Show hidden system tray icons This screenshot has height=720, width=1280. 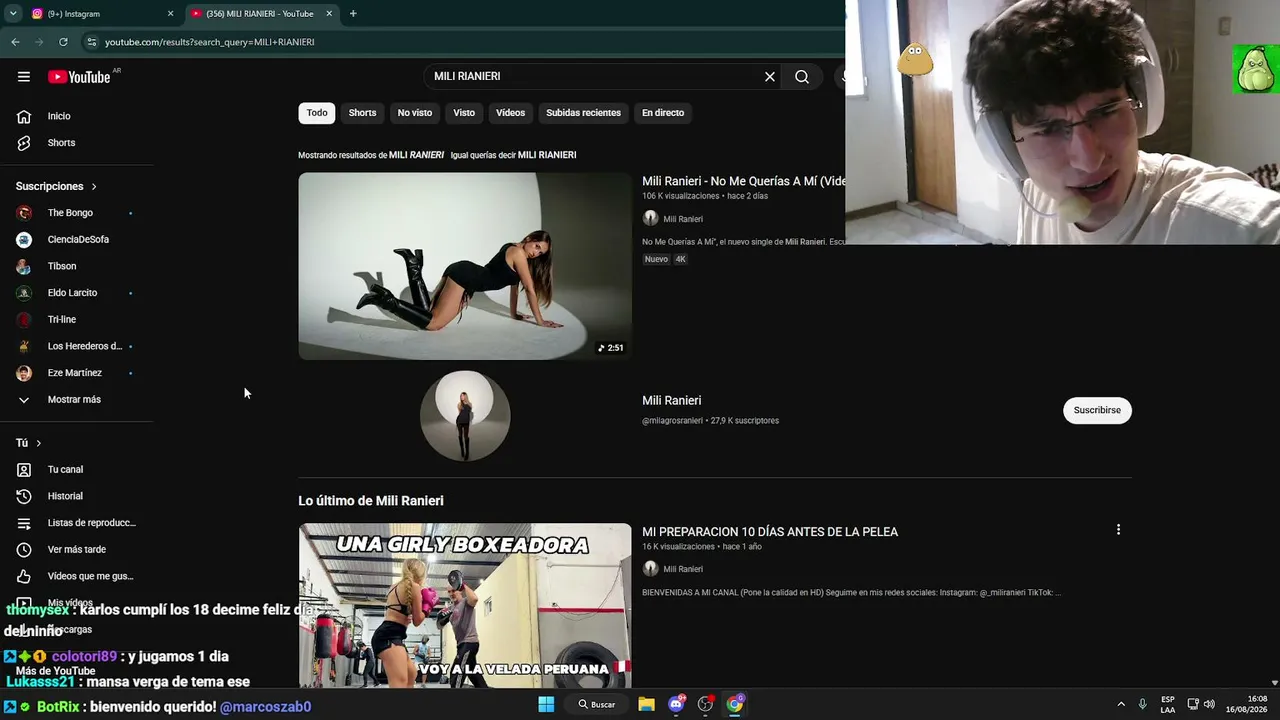click(x=1121, y=704)
